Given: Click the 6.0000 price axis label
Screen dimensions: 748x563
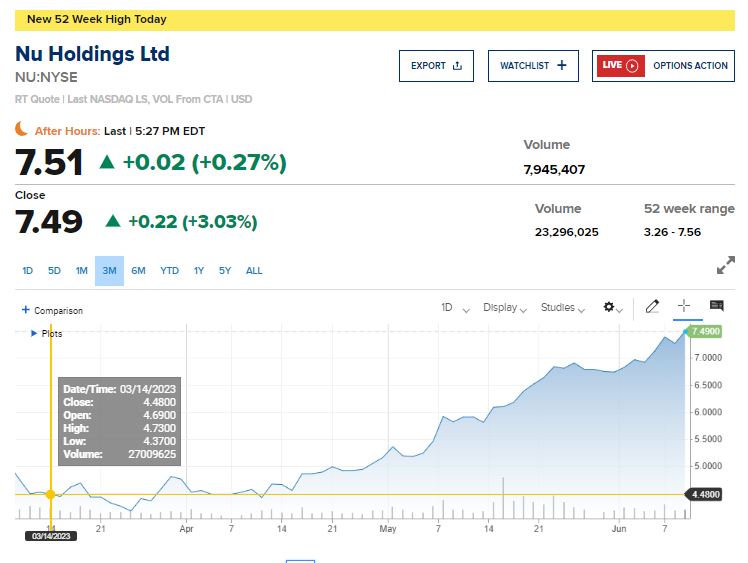Looking at the screenshot, I should tap(708, 412).
